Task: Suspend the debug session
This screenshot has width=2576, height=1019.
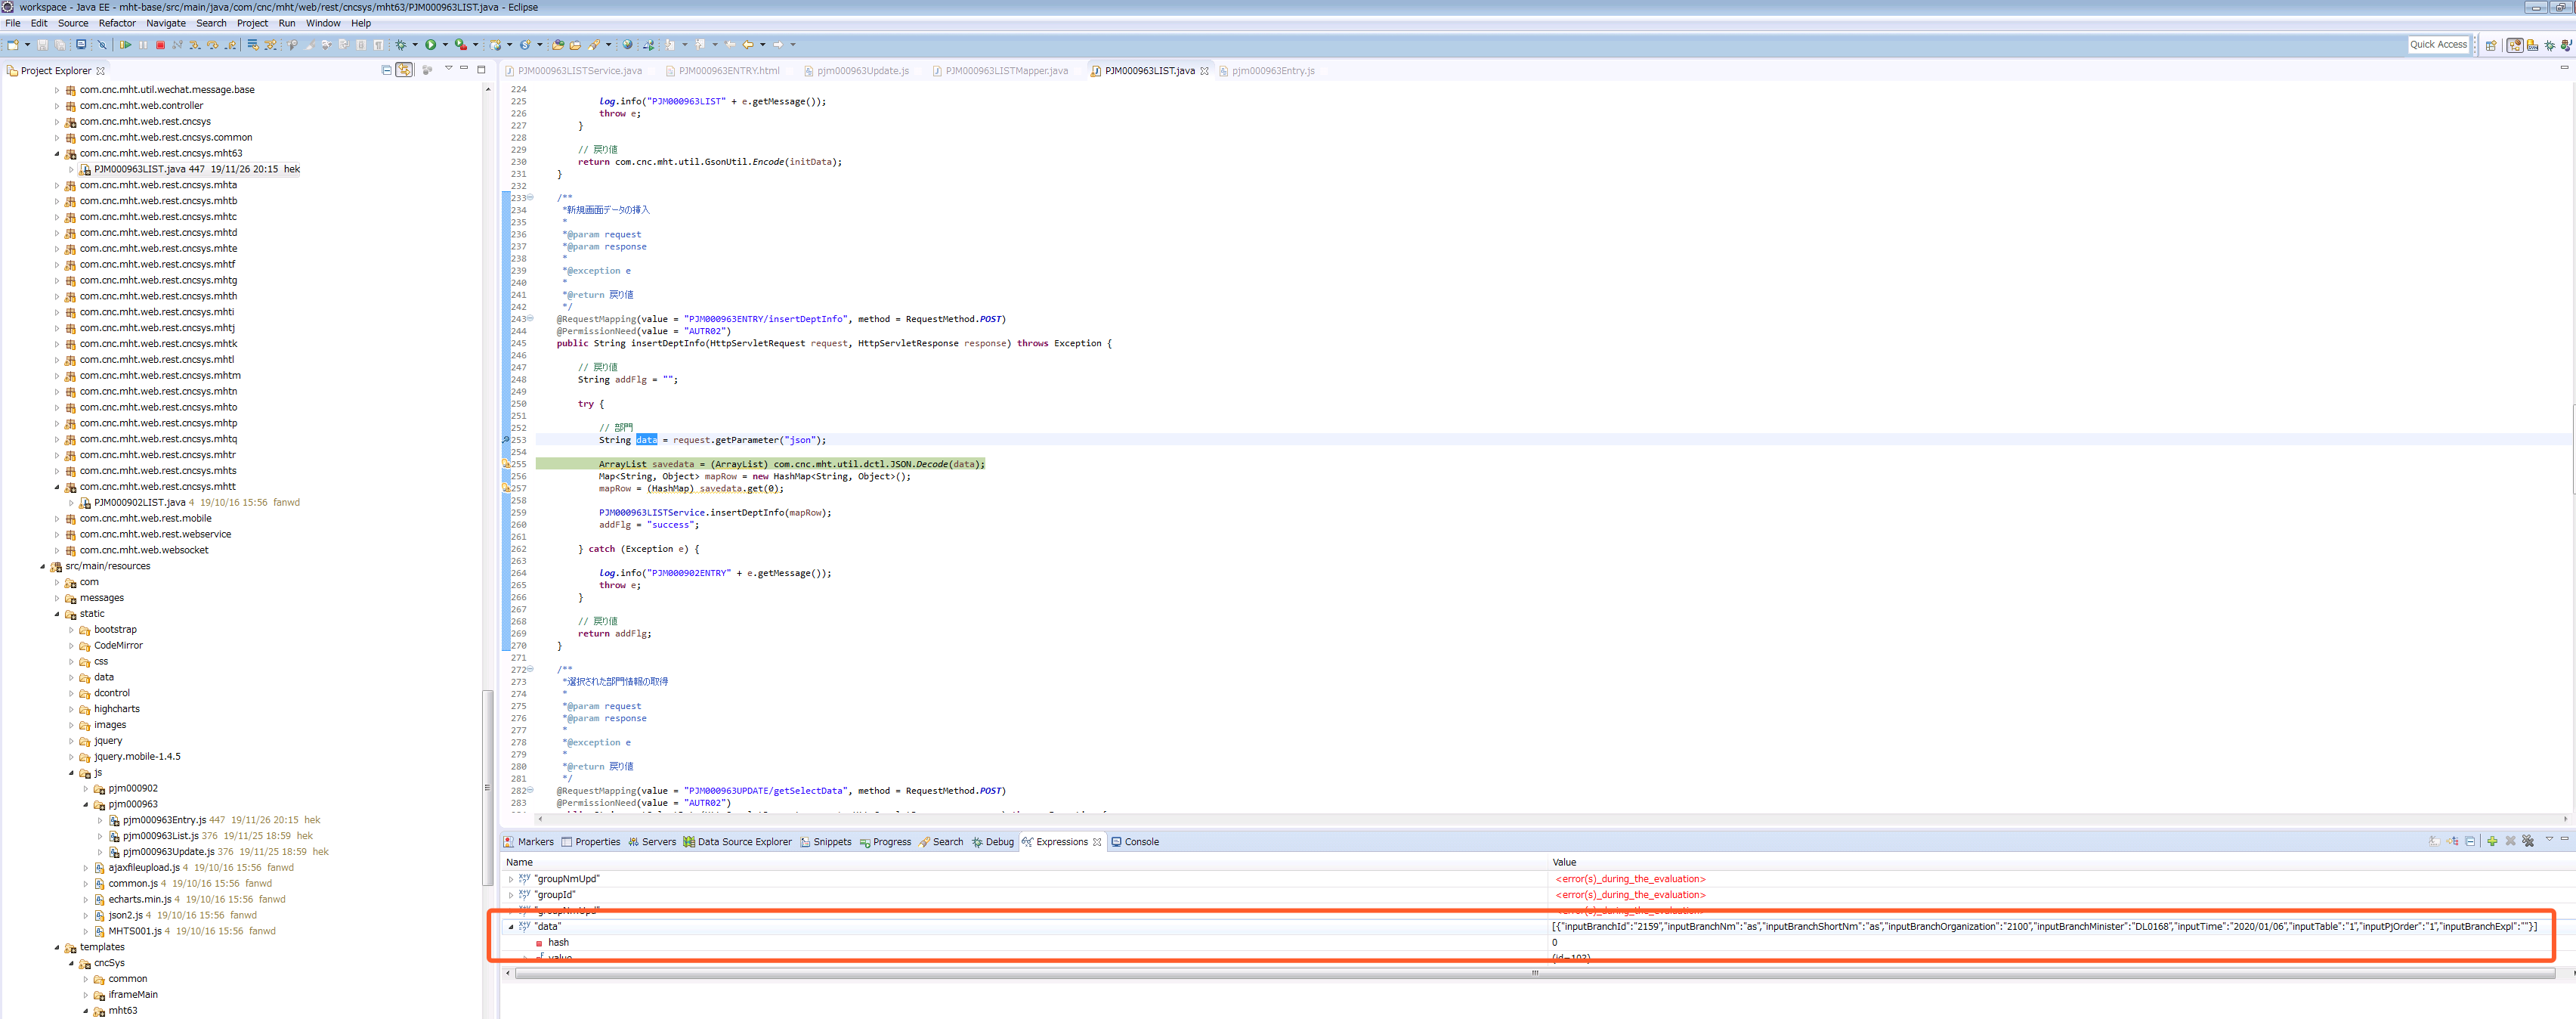Action: (143, 45)
